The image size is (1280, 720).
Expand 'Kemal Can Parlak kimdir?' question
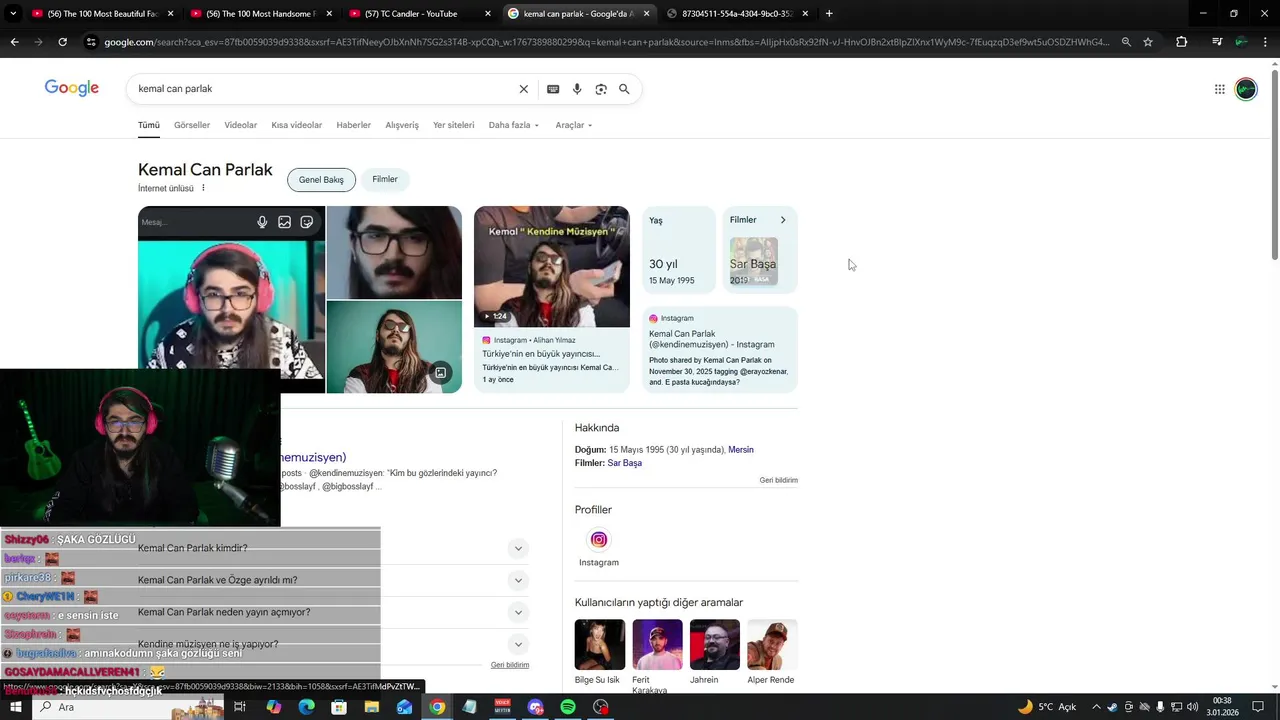518,548
